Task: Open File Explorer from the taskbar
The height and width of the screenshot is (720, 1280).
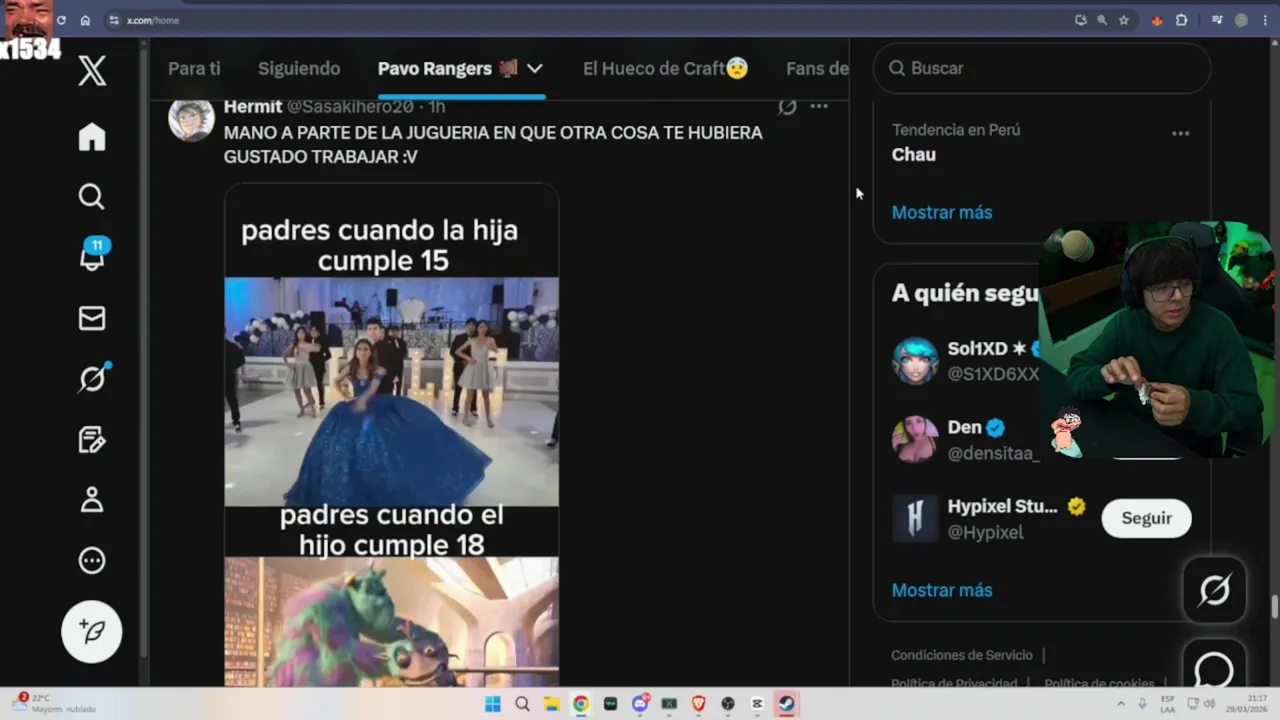Action: tap(551, 704)
